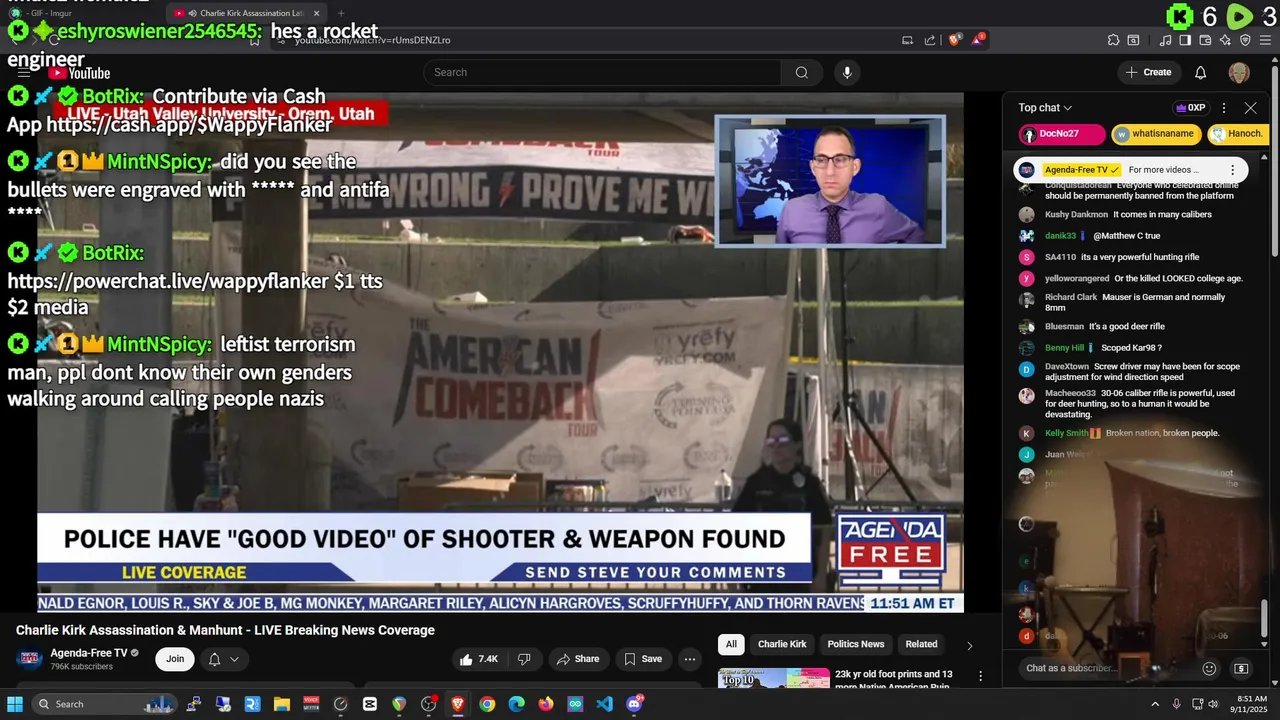Open live chat more options menu

(x=1224, y=108)
